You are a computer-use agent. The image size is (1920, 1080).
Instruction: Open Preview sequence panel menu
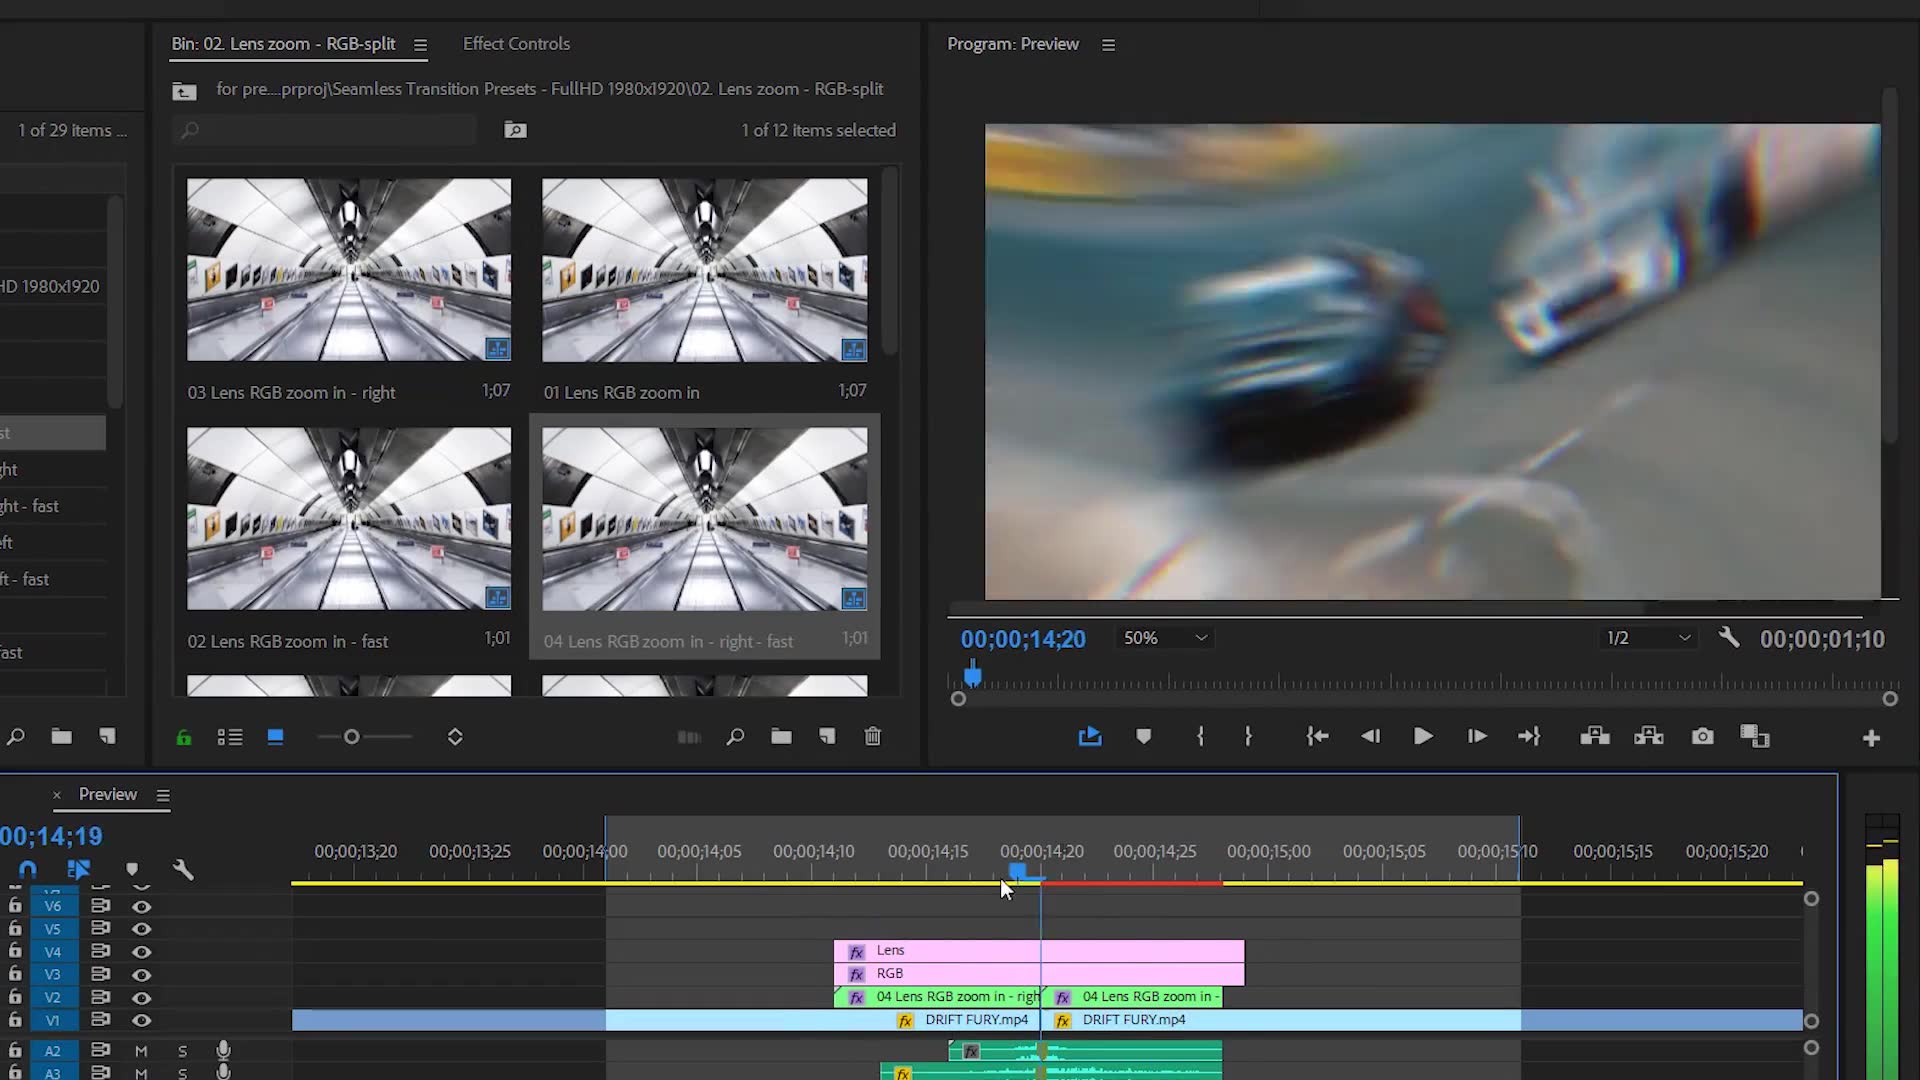point(163,796)
